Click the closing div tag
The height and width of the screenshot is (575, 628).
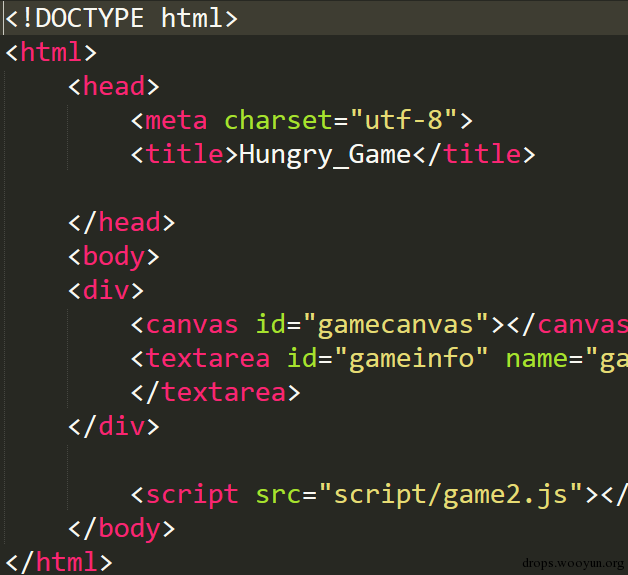114,427
